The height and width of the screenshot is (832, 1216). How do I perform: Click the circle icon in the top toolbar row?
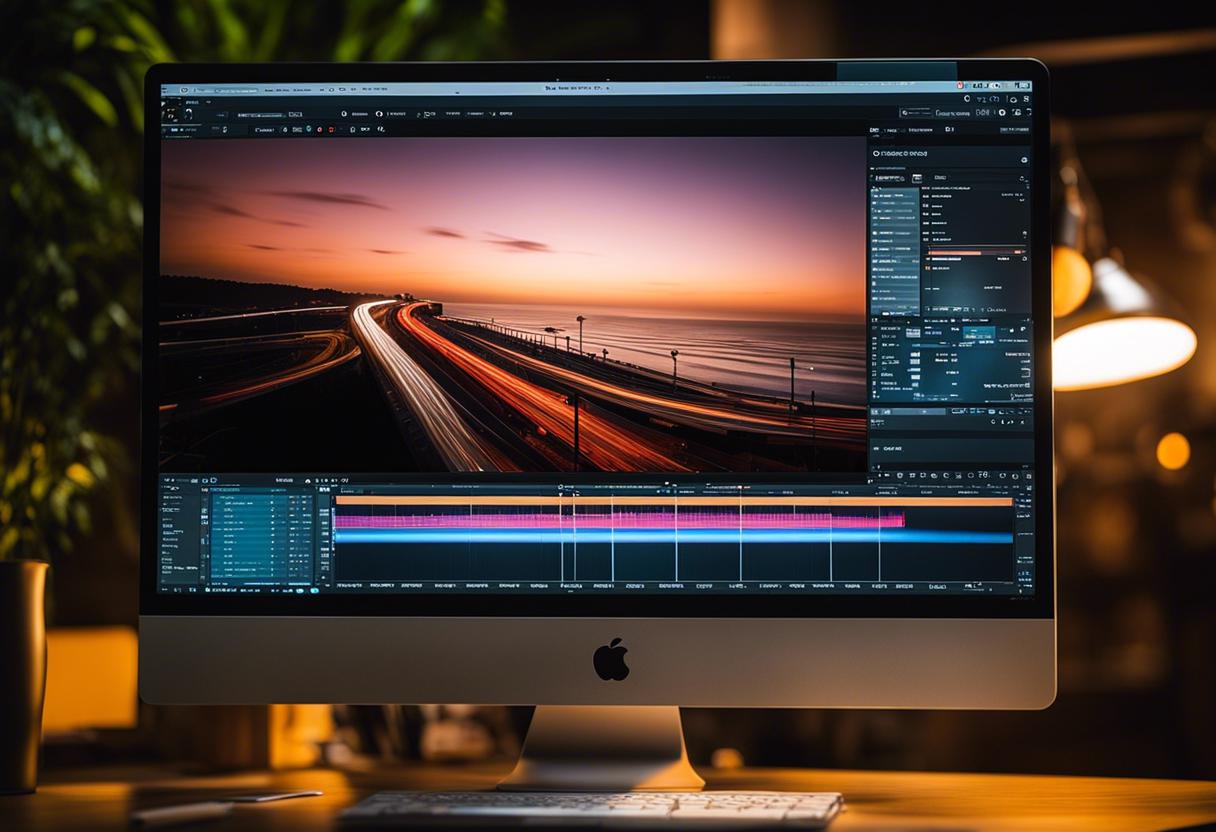click(x=343, y=113)
